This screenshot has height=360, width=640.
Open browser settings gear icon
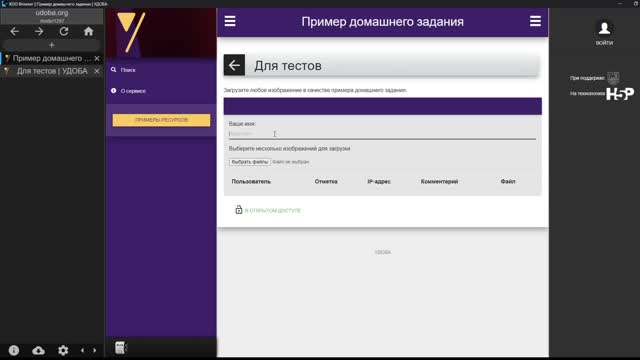63,350
